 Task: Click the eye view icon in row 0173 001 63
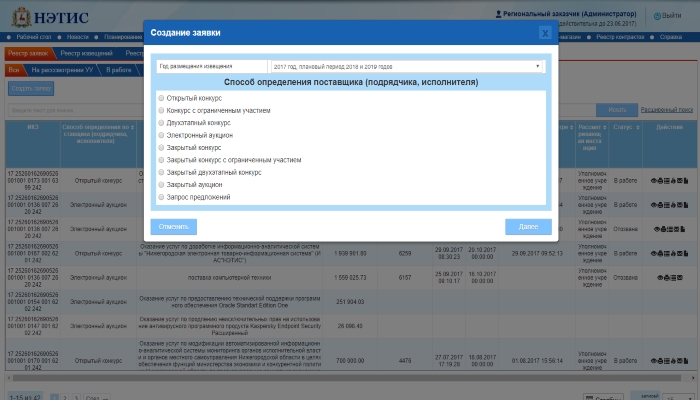(654, 181)
